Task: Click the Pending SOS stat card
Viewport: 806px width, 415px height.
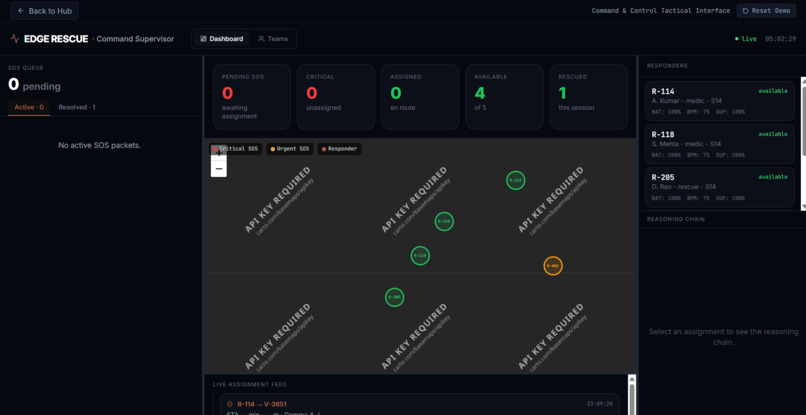Action: (x=252, y=97)
